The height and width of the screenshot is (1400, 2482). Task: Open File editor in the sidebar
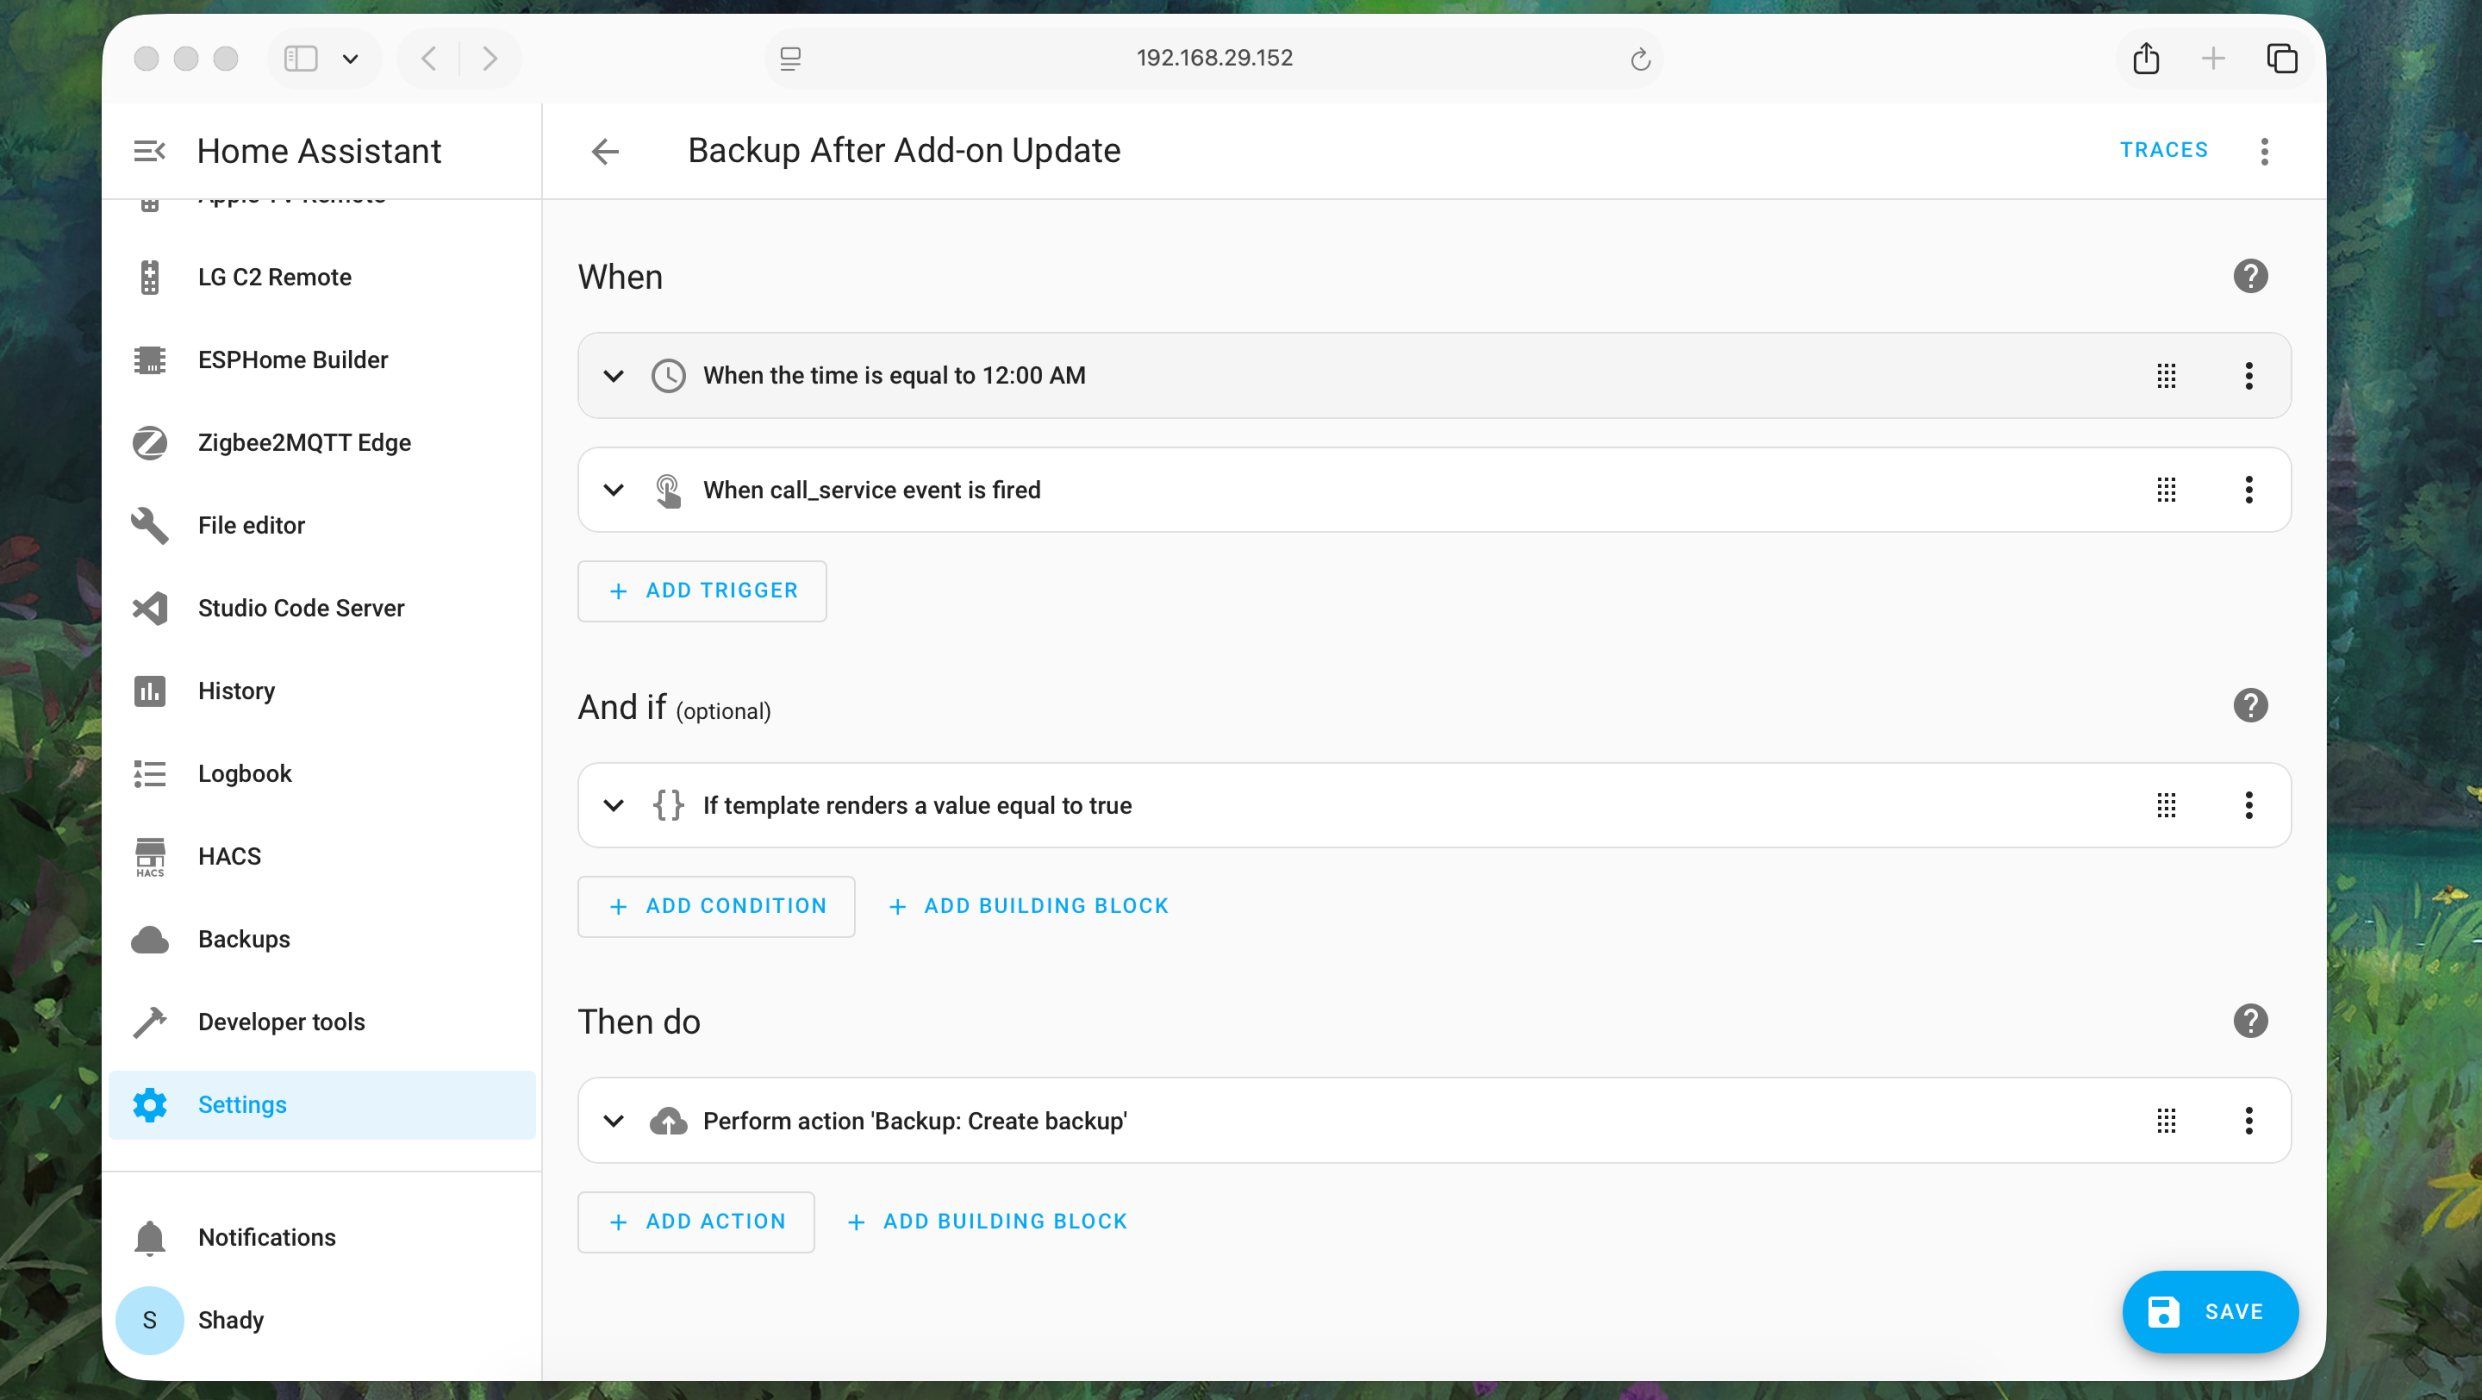click(x=322, y=526)
